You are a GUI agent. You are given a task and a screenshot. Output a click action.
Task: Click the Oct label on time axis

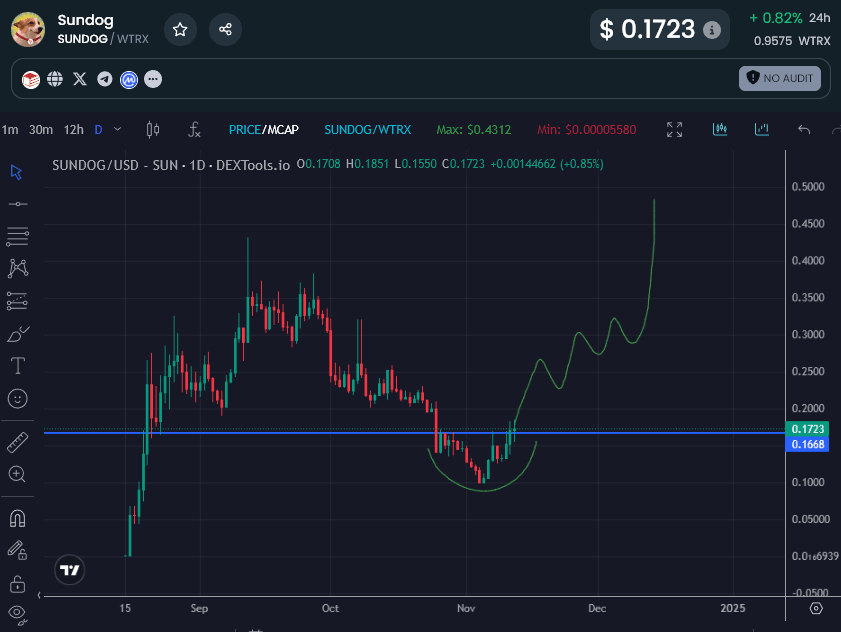coord(330,608)
